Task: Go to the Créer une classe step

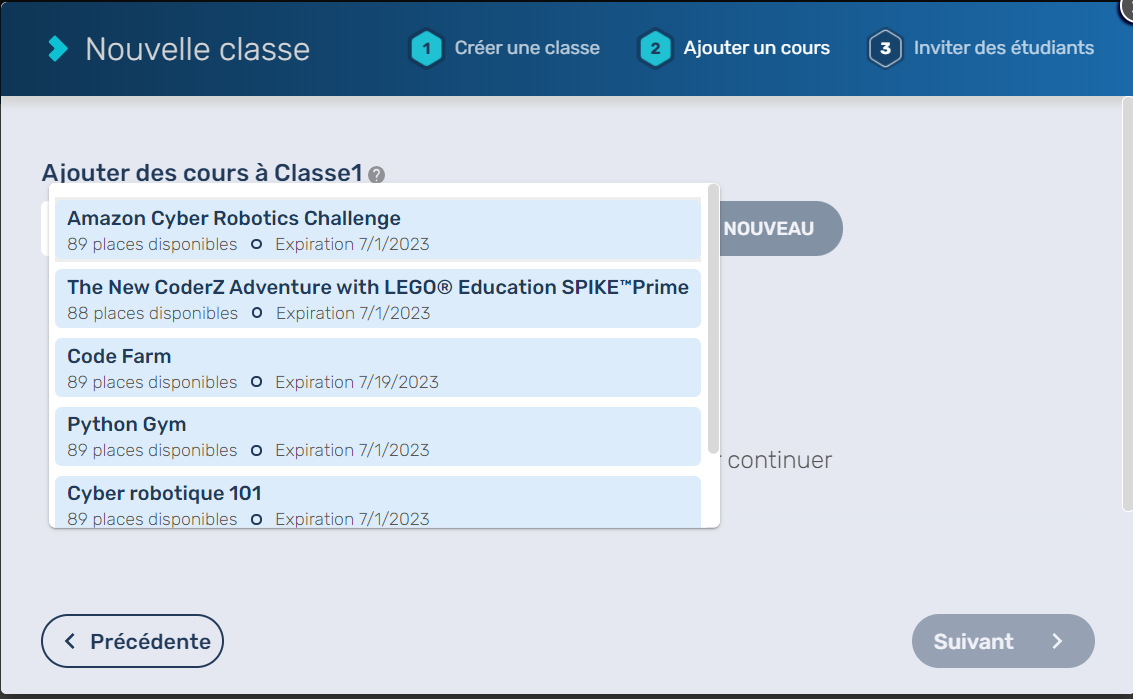Action: tap(527, 48)
